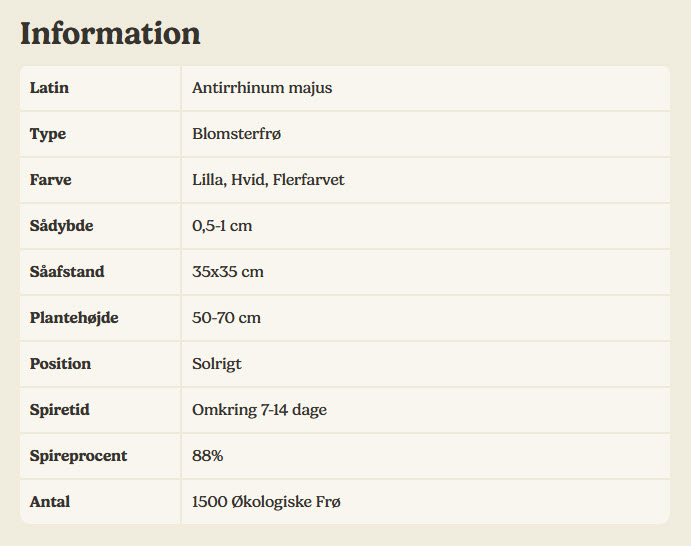
Task: Click the Omkring 7-14 dage value
Action: pyautogui.click(x=259, y=410)
